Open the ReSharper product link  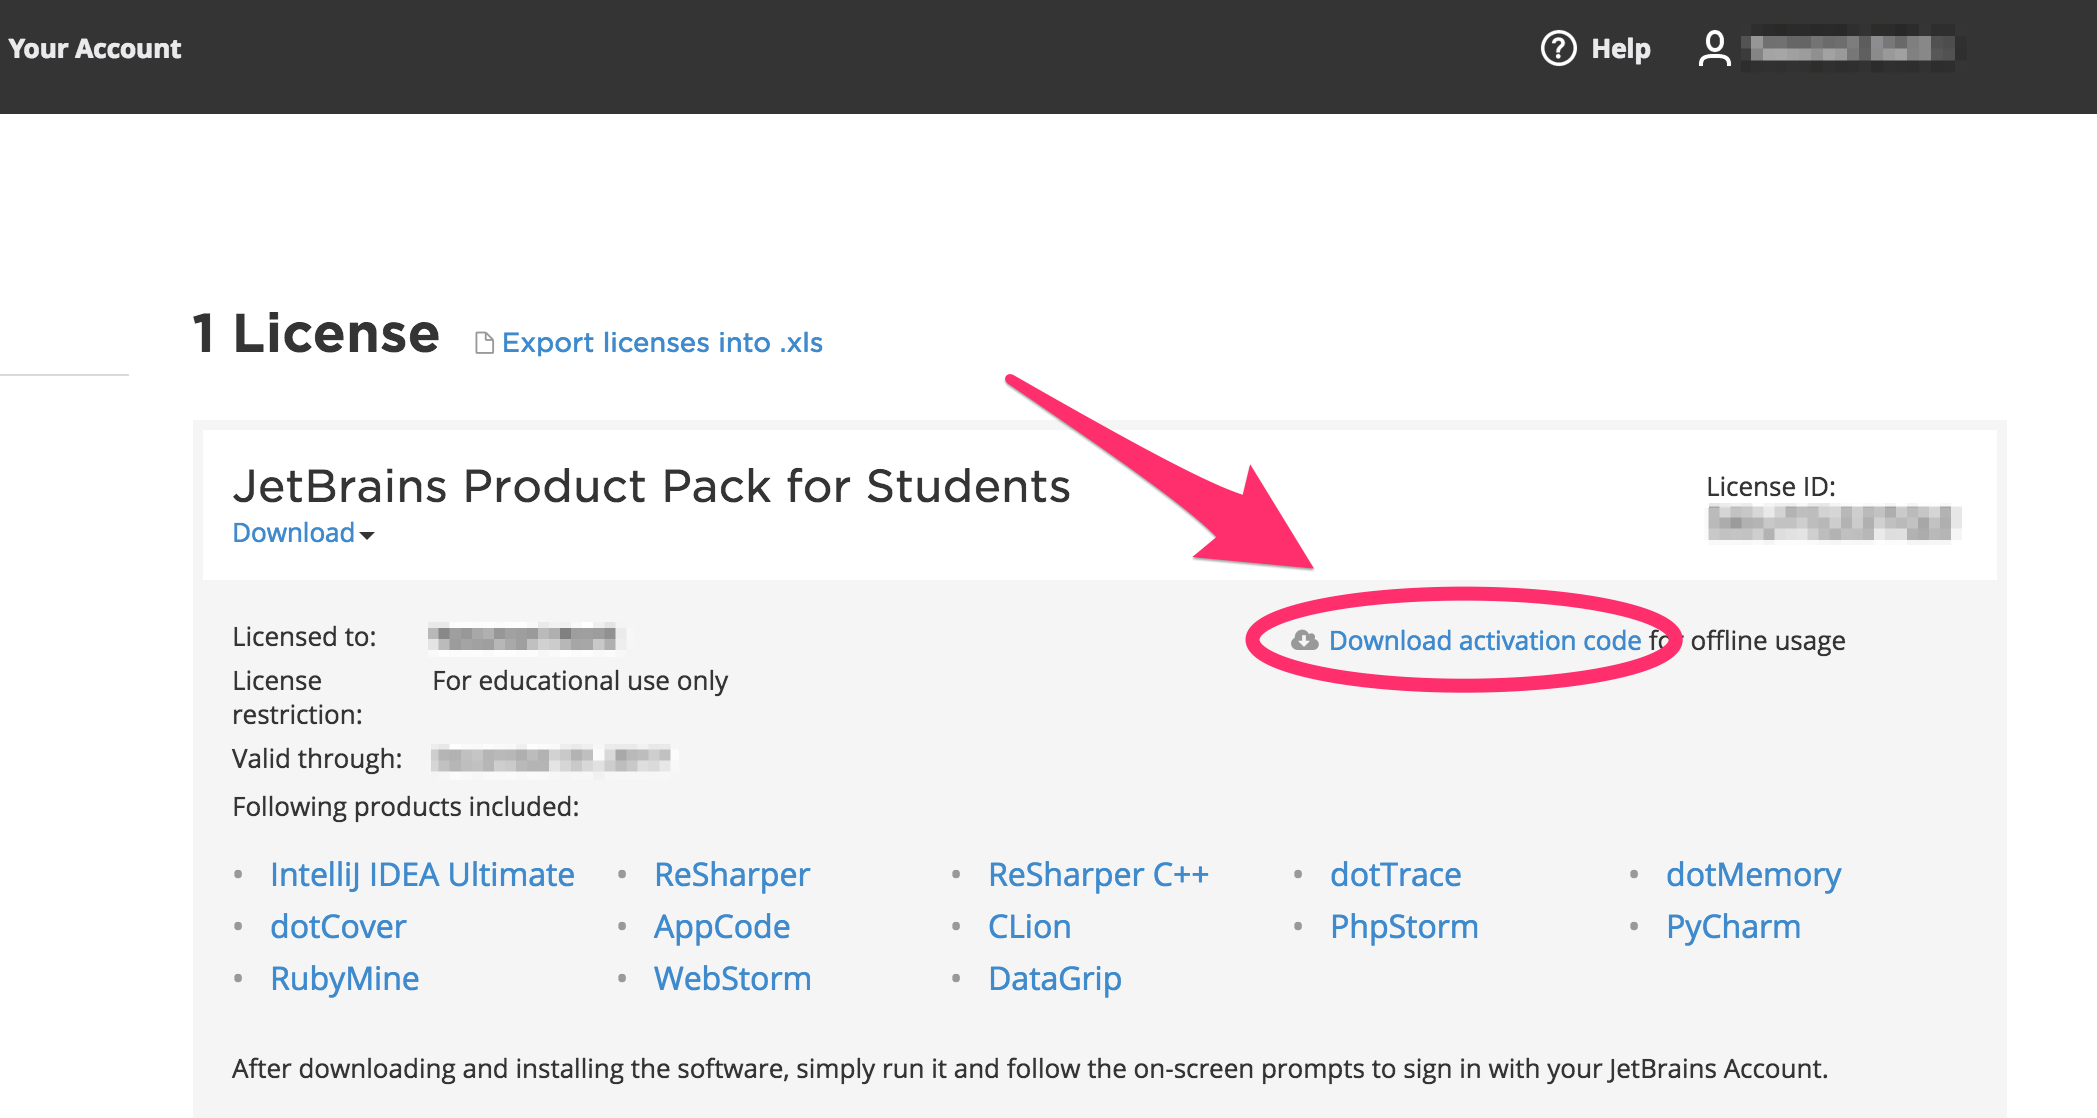click(x=732, y=875)
